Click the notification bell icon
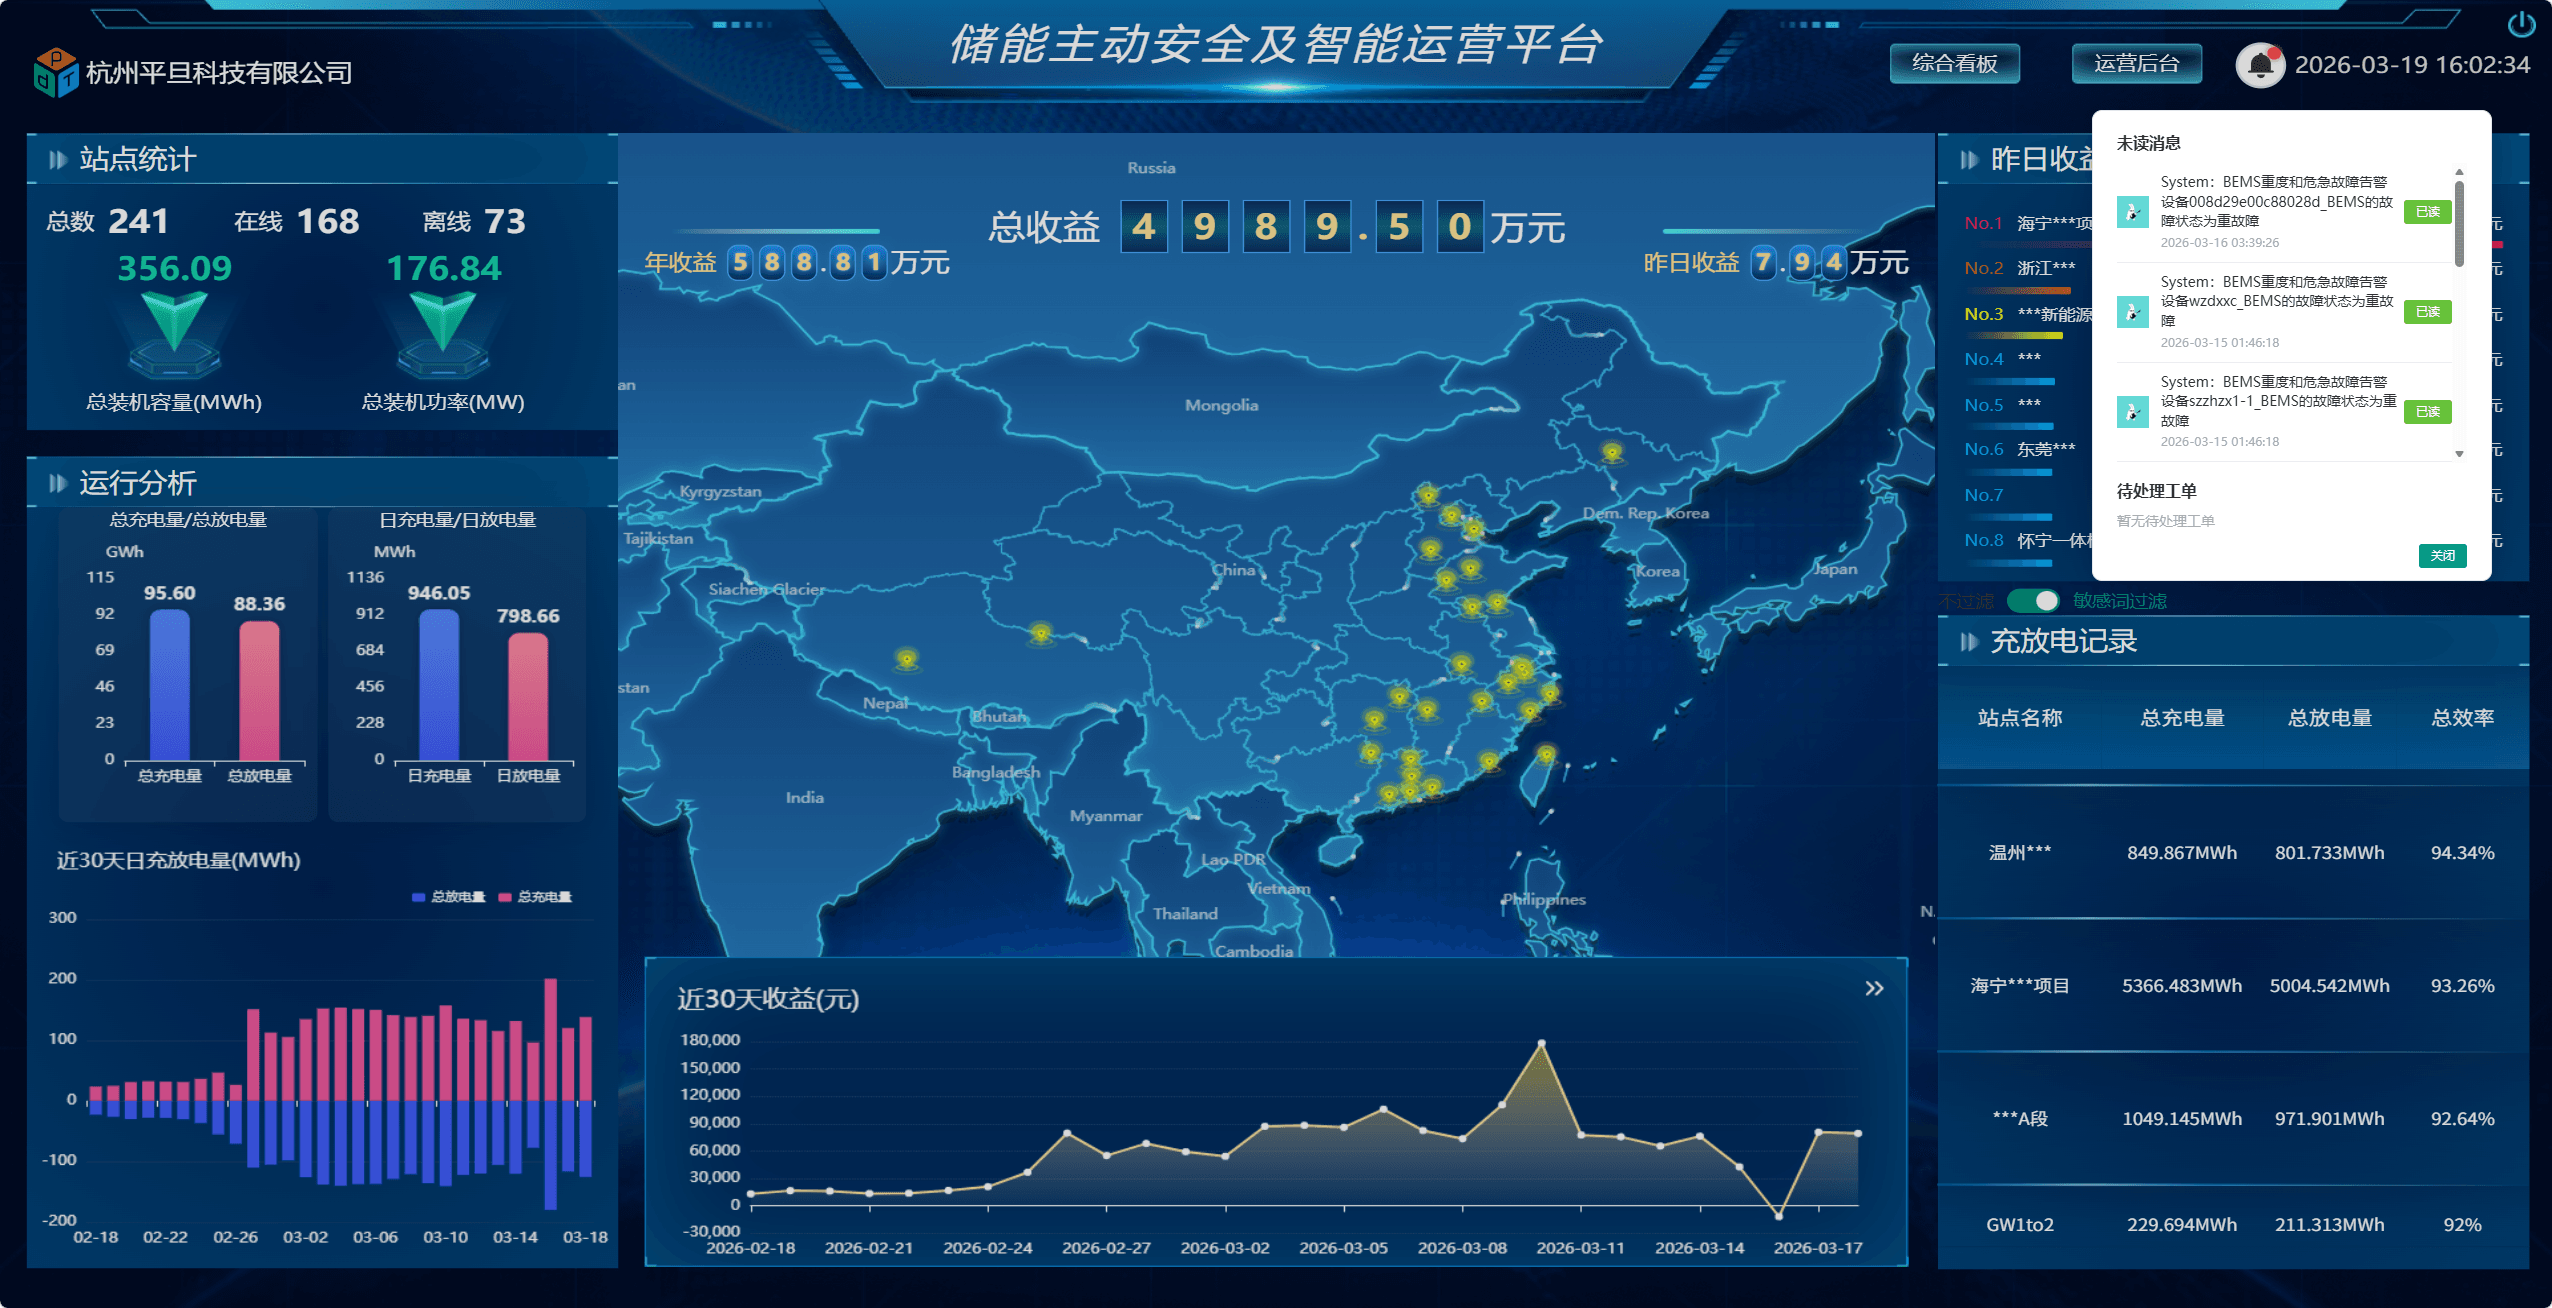The height and width of the screenshot is (1308, 2552). click(2259, 66)
